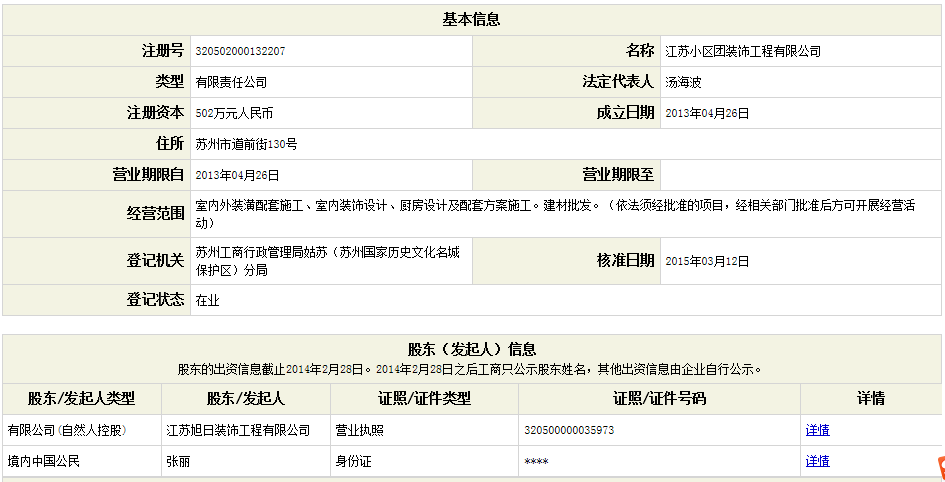
Task: Click the 营业执照 certificate type cell
Action: [361, 431]
